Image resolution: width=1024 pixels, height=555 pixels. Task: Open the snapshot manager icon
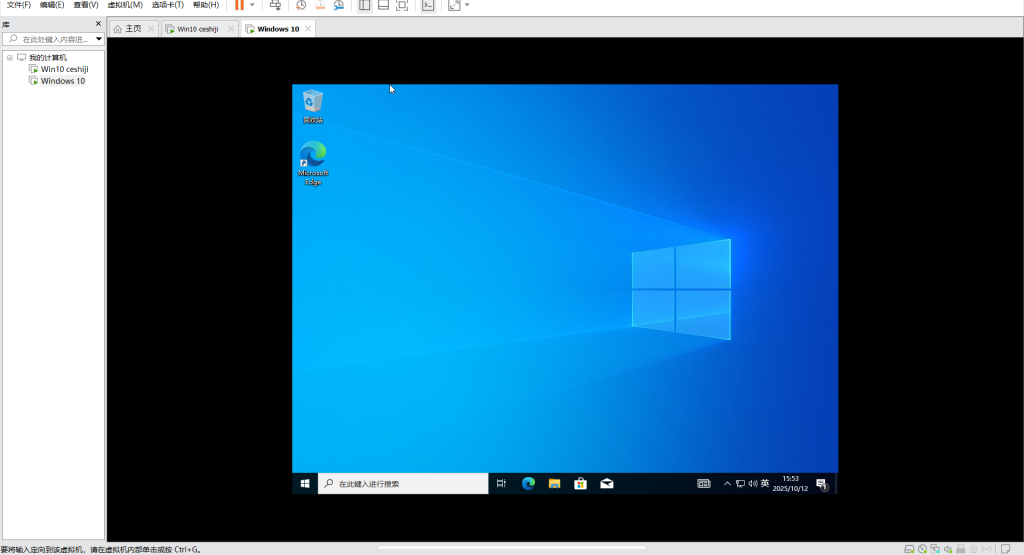(339, 5)
